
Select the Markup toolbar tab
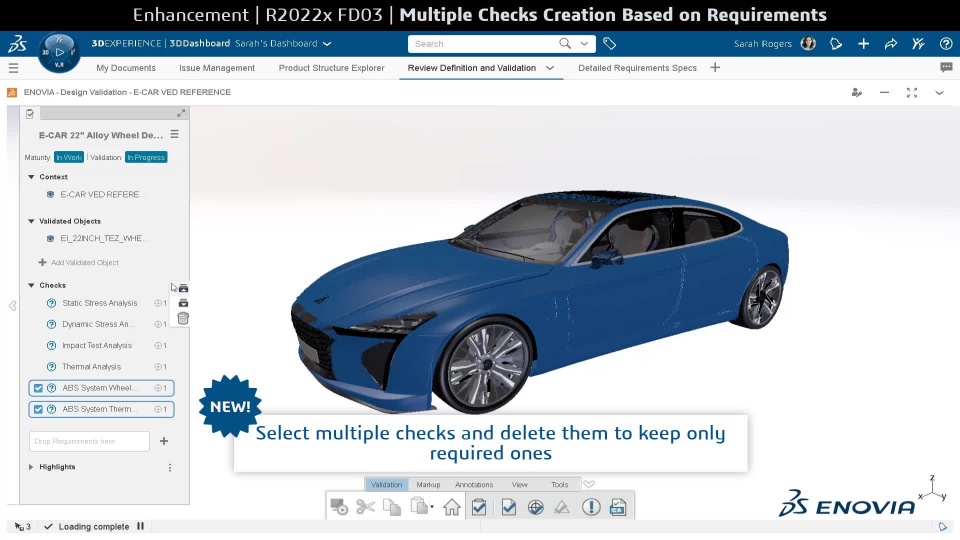pyautogui.click(x=428, y=484)
